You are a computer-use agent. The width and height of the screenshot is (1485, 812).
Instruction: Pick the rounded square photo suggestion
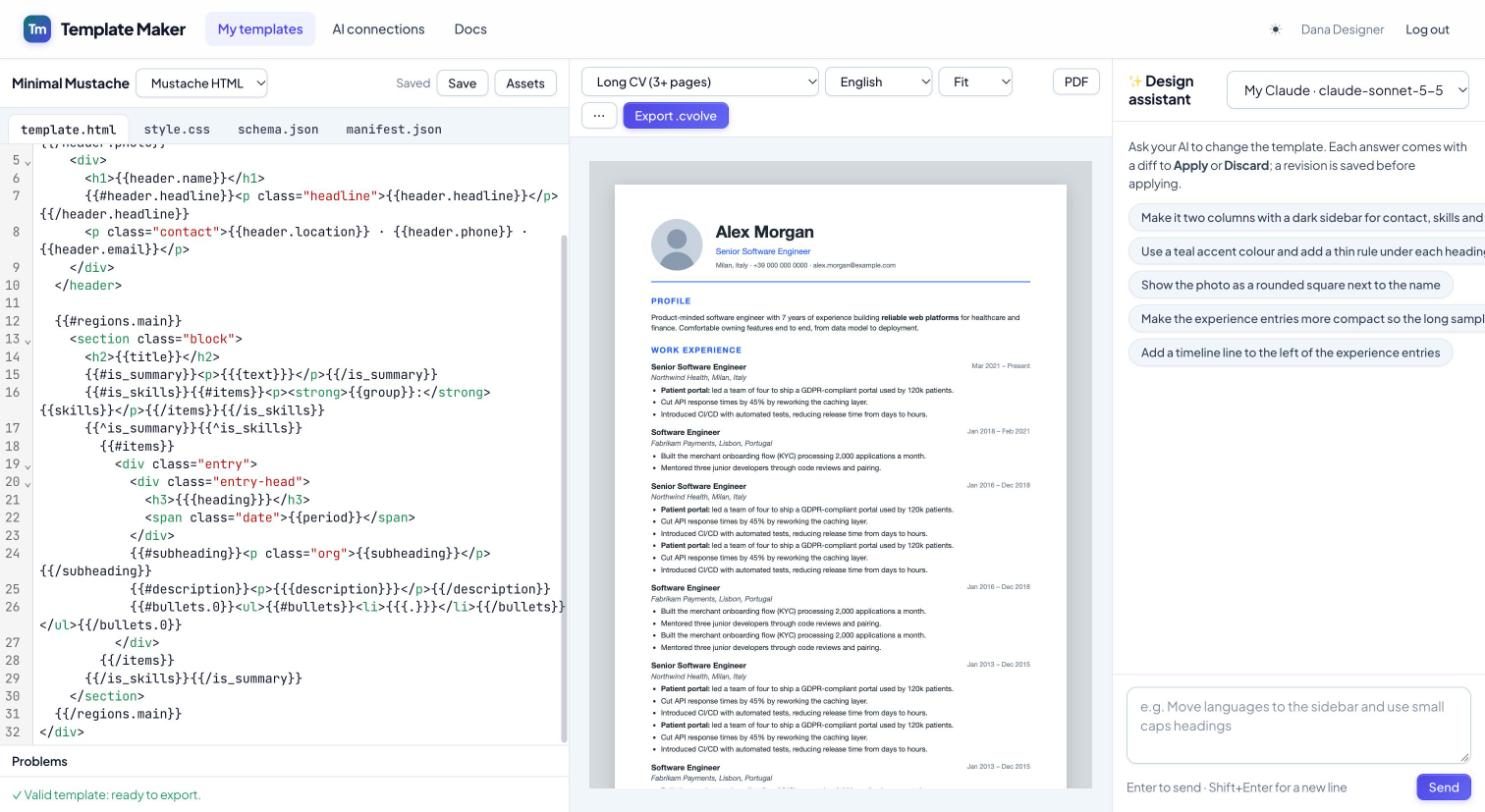click(1290, 285)
